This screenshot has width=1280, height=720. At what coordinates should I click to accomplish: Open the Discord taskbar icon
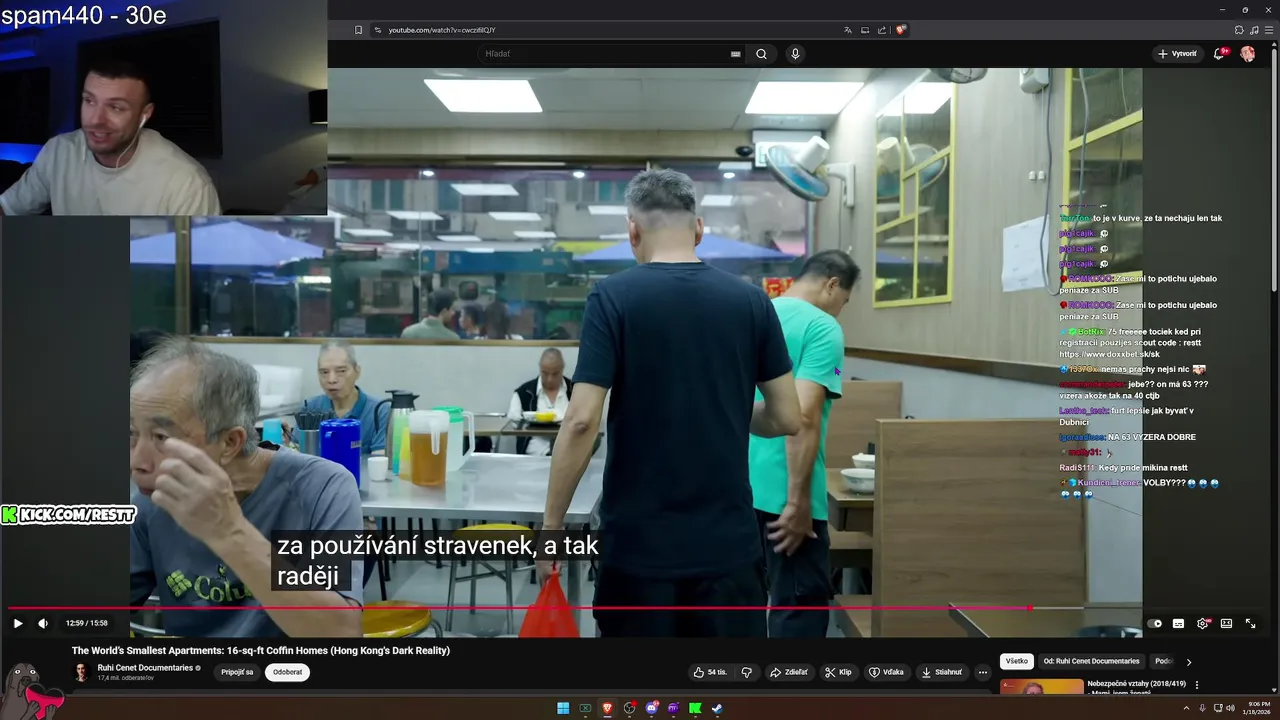651,708
